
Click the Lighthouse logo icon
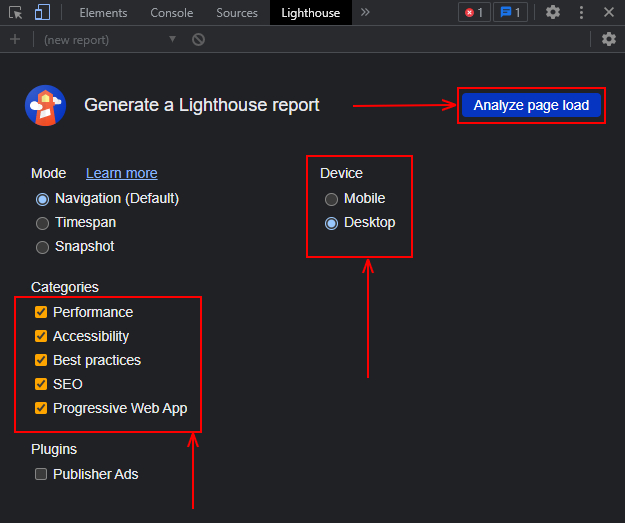[x=45, y=105]
